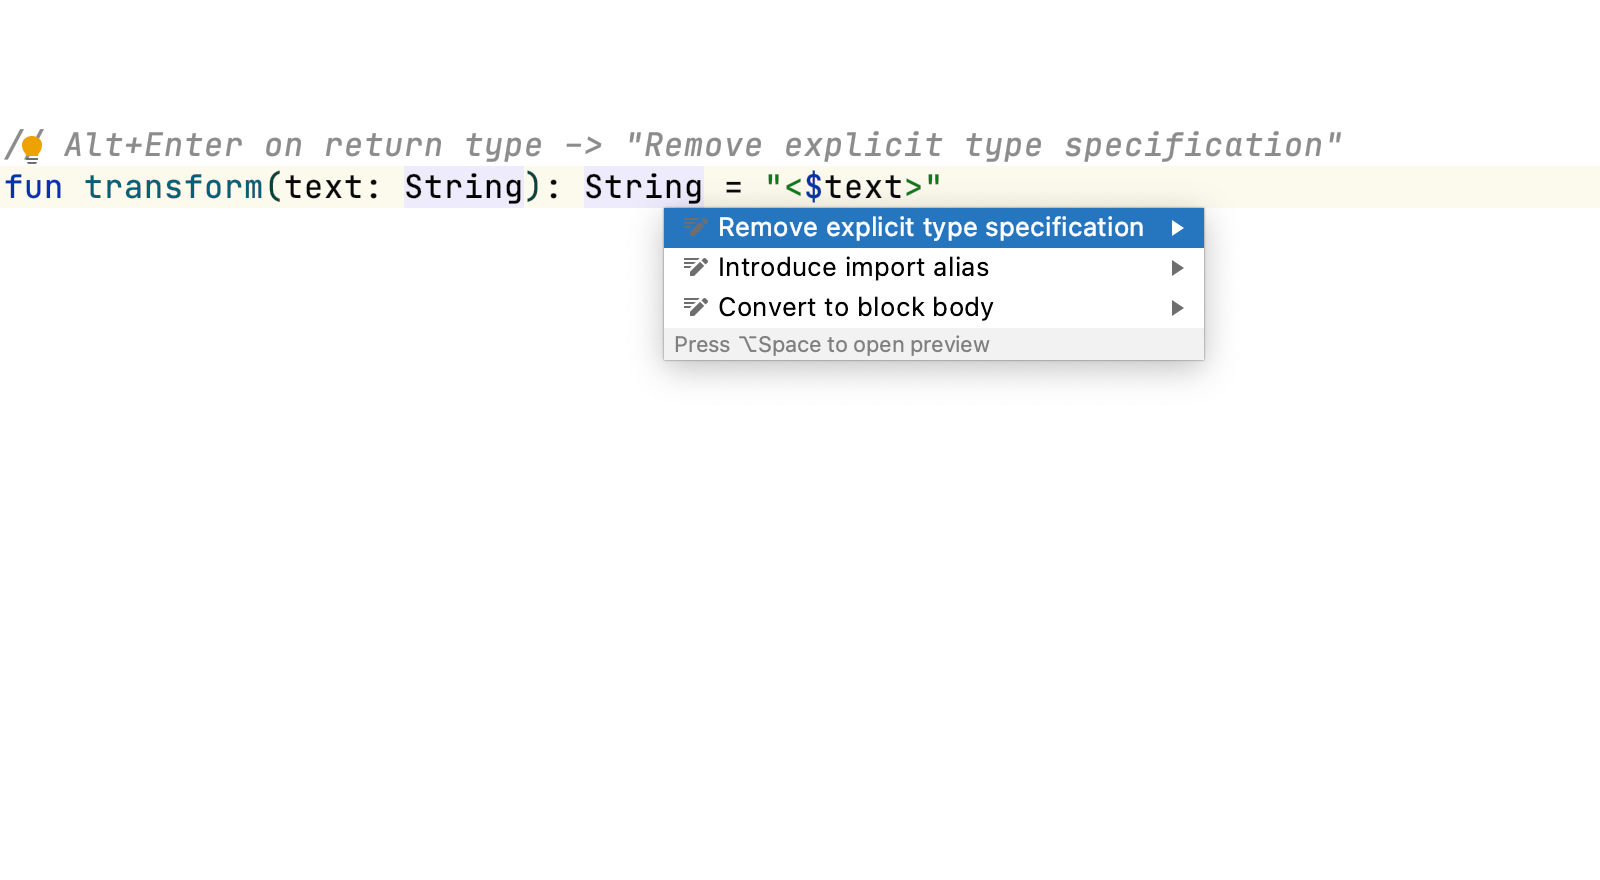
Task: Click the intention pencil icon beside Introduce import alias
Action: 695,267
